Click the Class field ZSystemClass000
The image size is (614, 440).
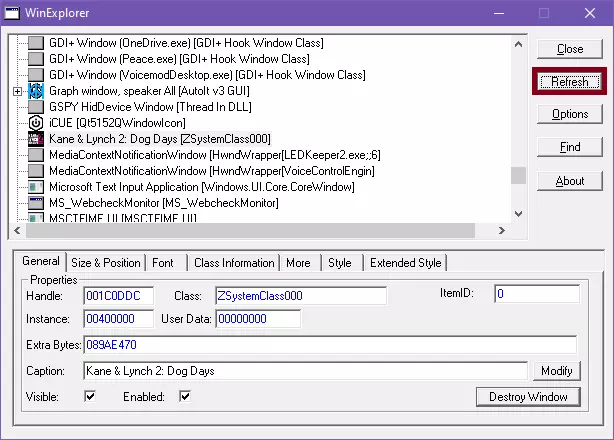click(x=301, y=296)
